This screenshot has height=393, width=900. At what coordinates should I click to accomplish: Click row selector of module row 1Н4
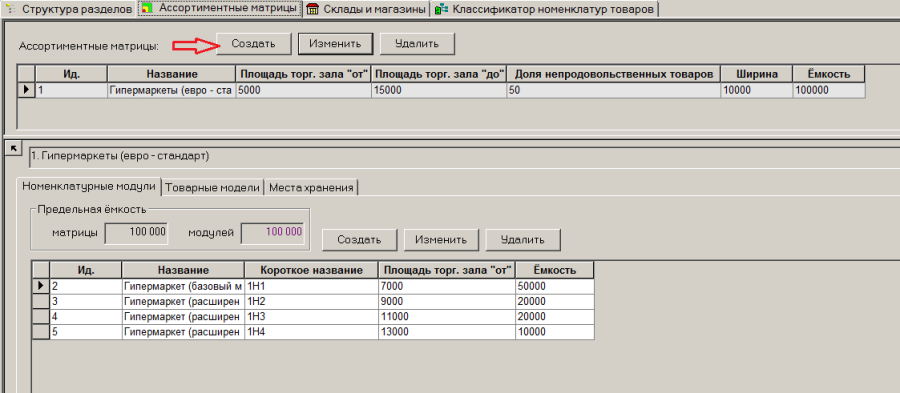[x=41, y=332]
